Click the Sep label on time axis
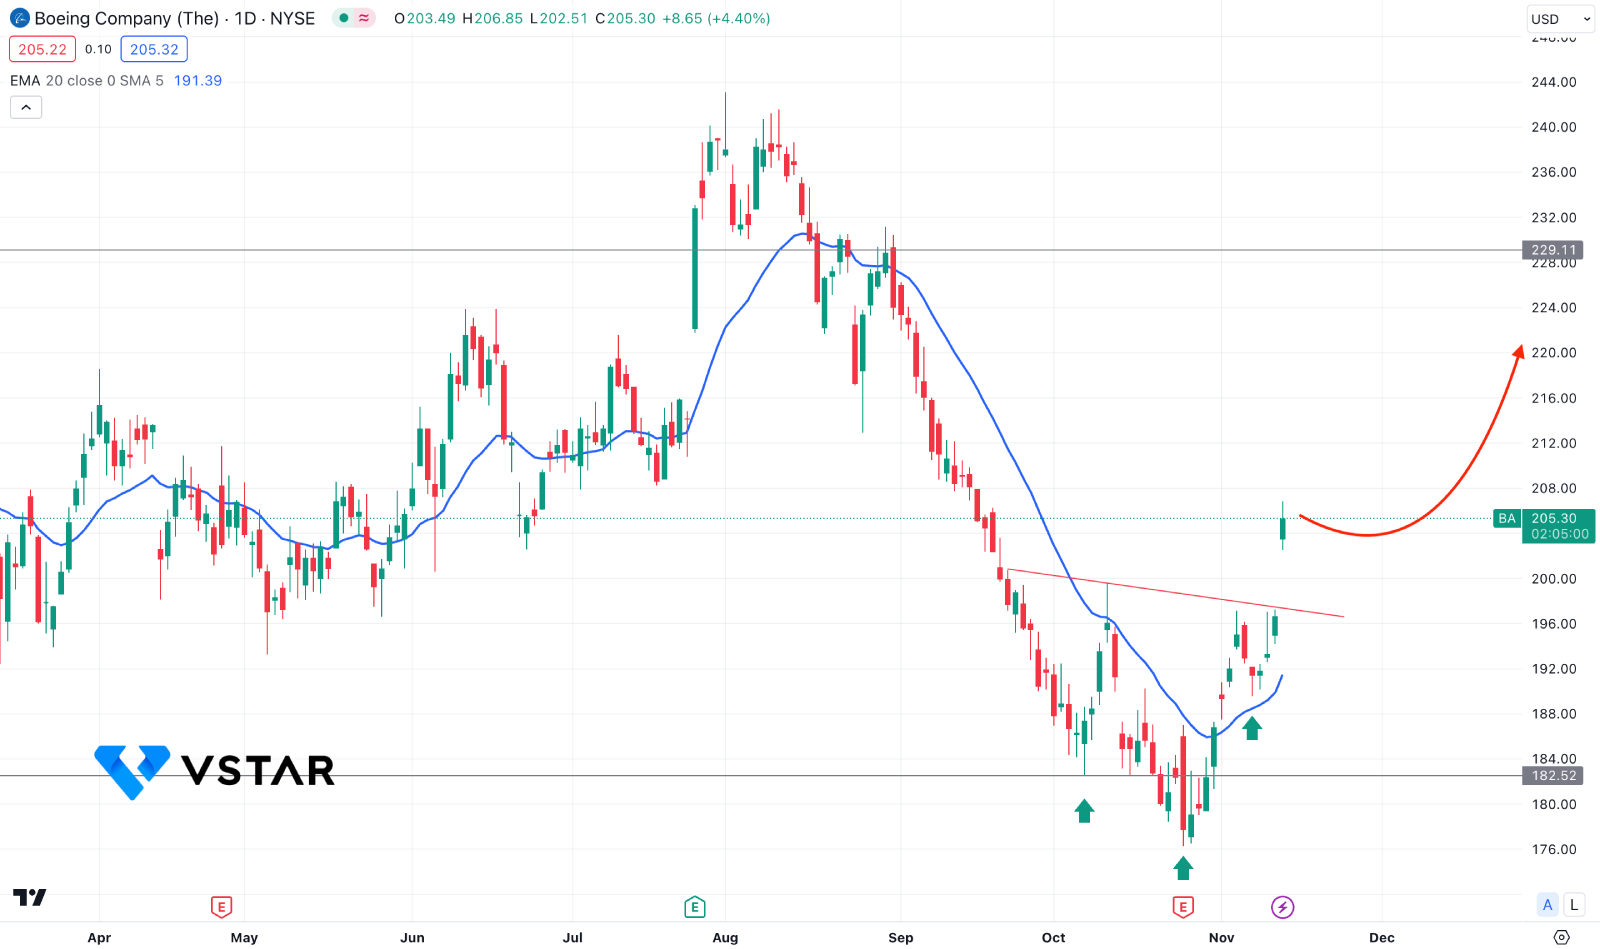The height and width of the screenshot is (949, 1600). [x=901, y=937]
